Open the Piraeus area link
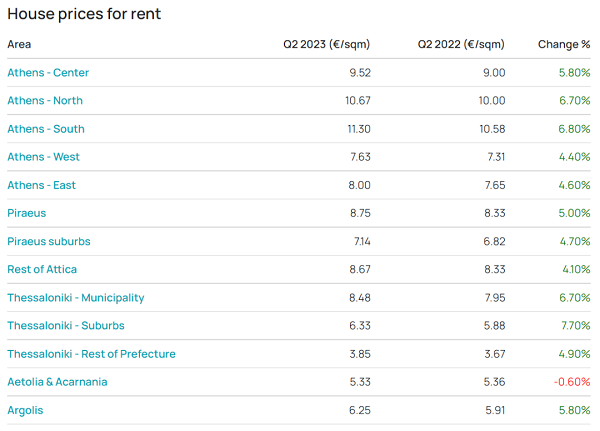This screenshot has width=600, height=431. pyautogui.click(x=27, y=213)
